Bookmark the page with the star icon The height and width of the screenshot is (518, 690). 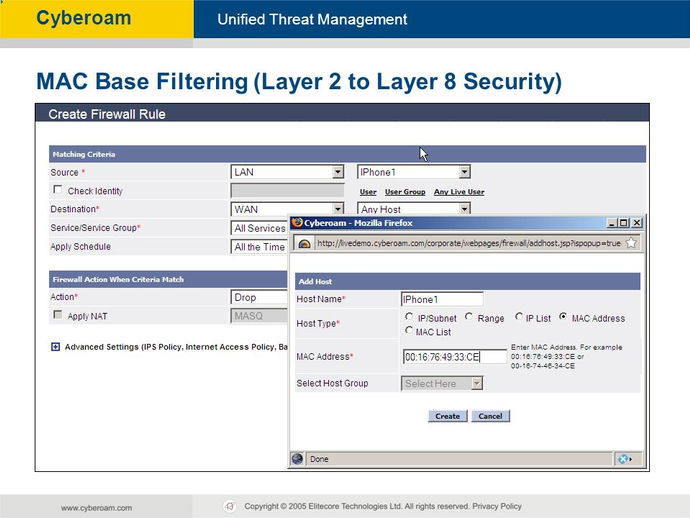tap(631, 243)
